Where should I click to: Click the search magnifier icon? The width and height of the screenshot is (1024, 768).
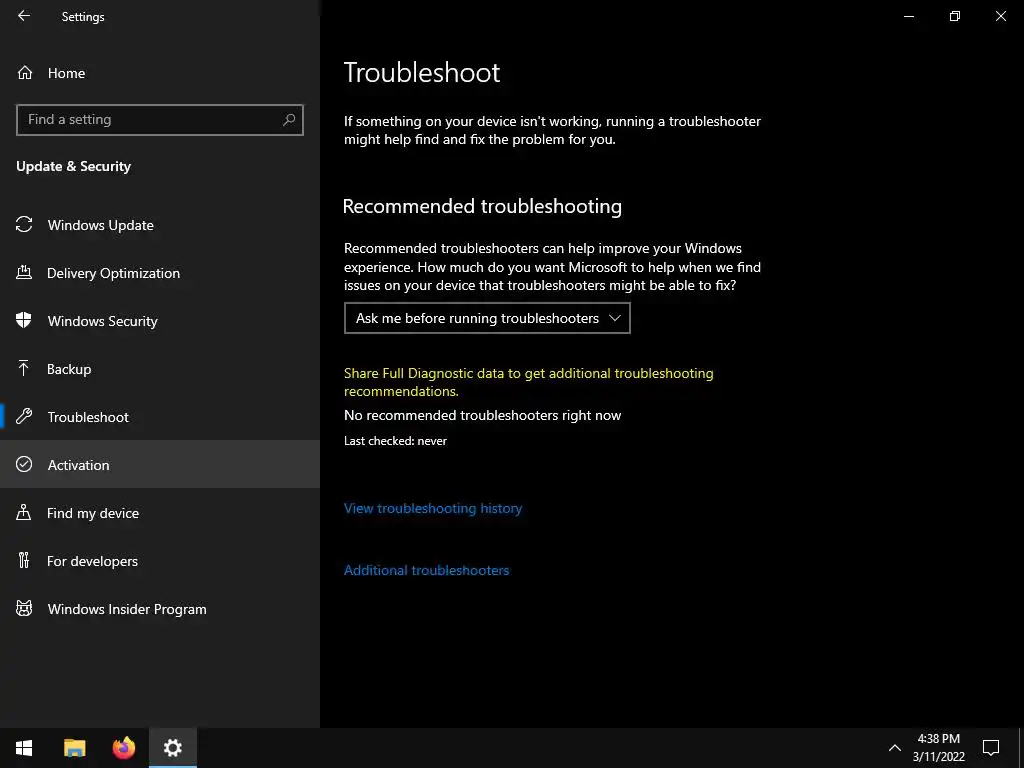click(289, 120)
